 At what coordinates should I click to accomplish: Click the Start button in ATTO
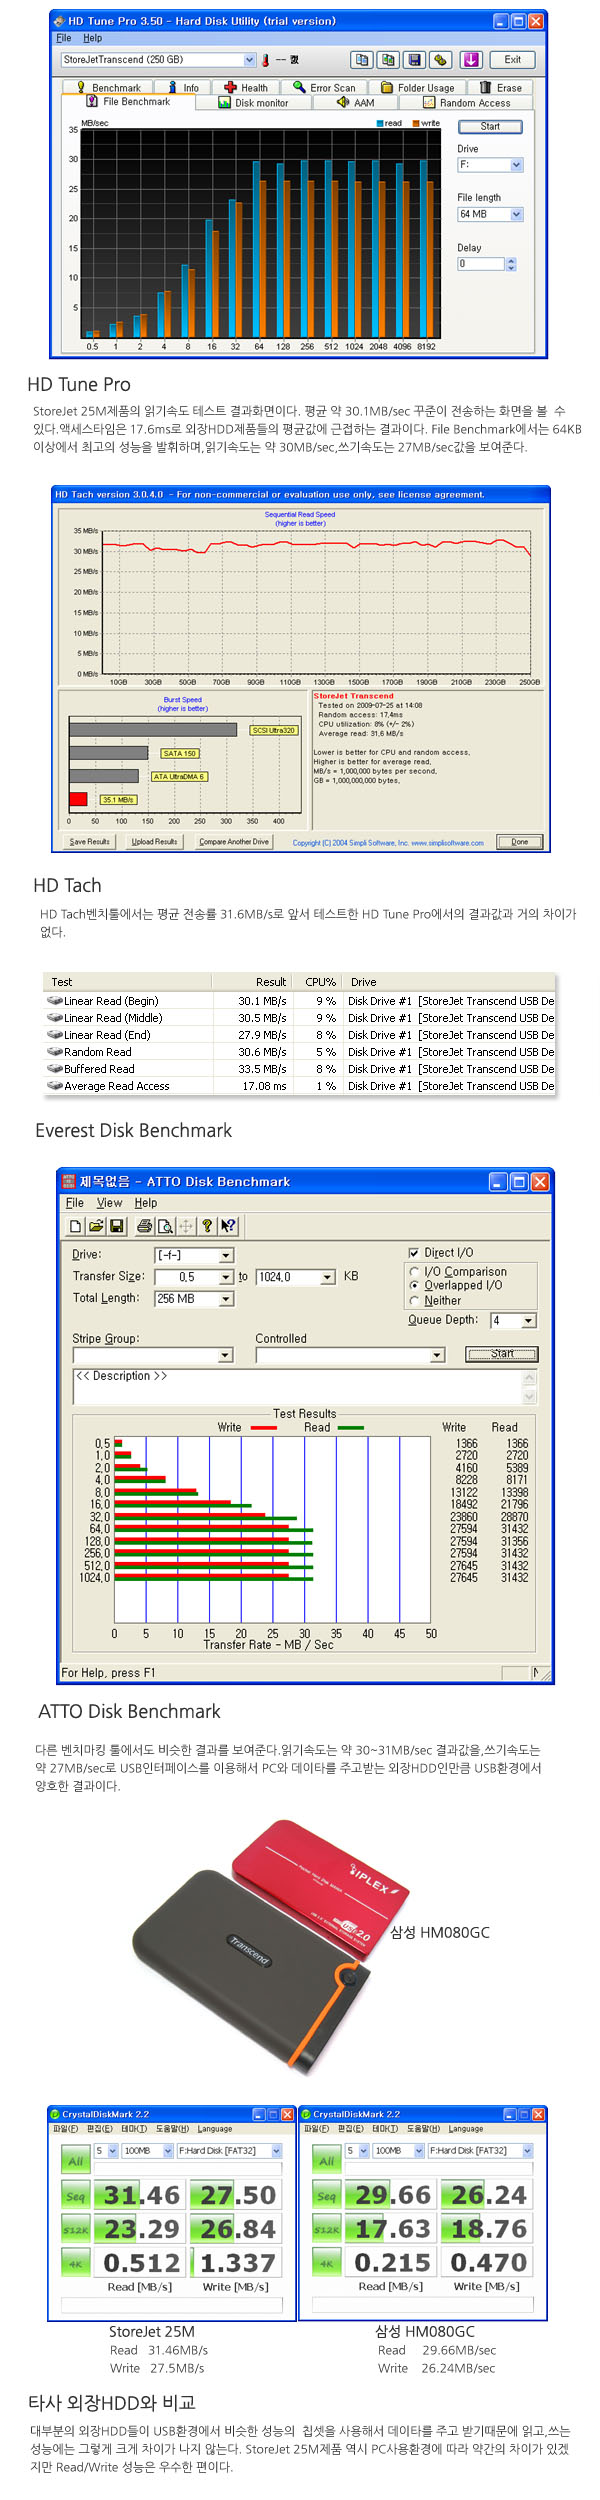click(x=502, y=1354)
